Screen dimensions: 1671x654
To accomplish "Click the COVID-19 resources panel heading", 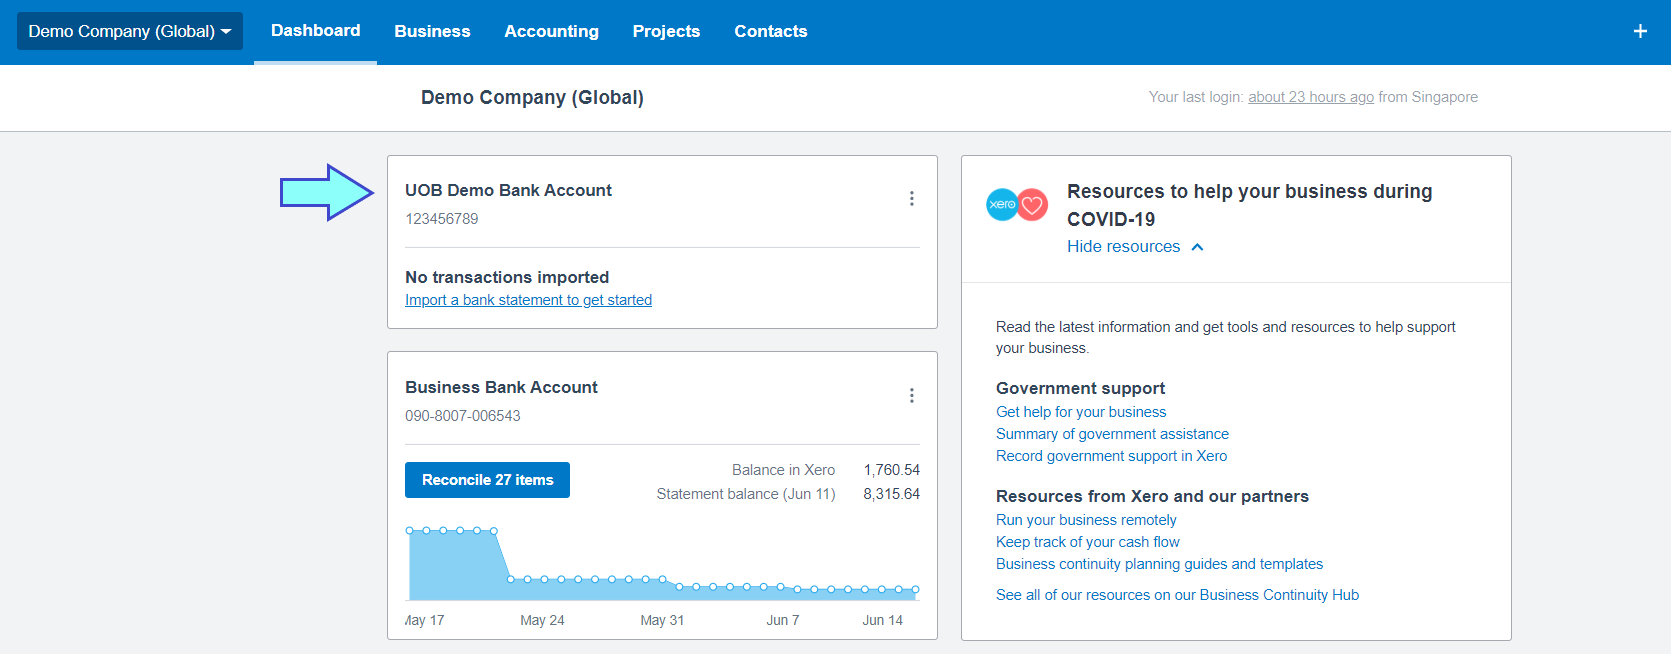I will pos(1249,205).
